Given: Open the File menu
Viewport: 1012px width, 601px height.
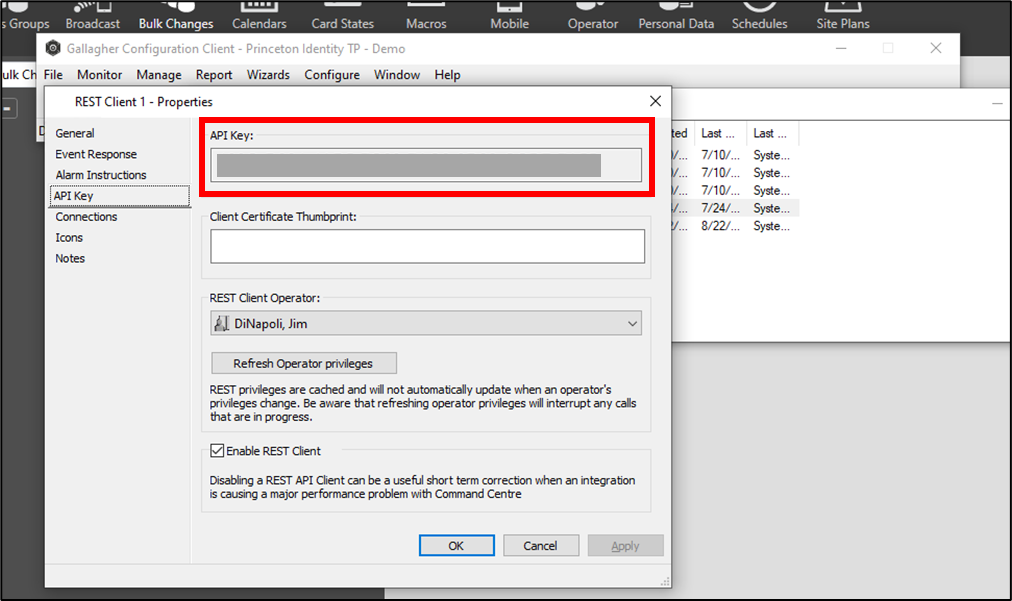Looking at the screenshot, I should click(53, 75).
